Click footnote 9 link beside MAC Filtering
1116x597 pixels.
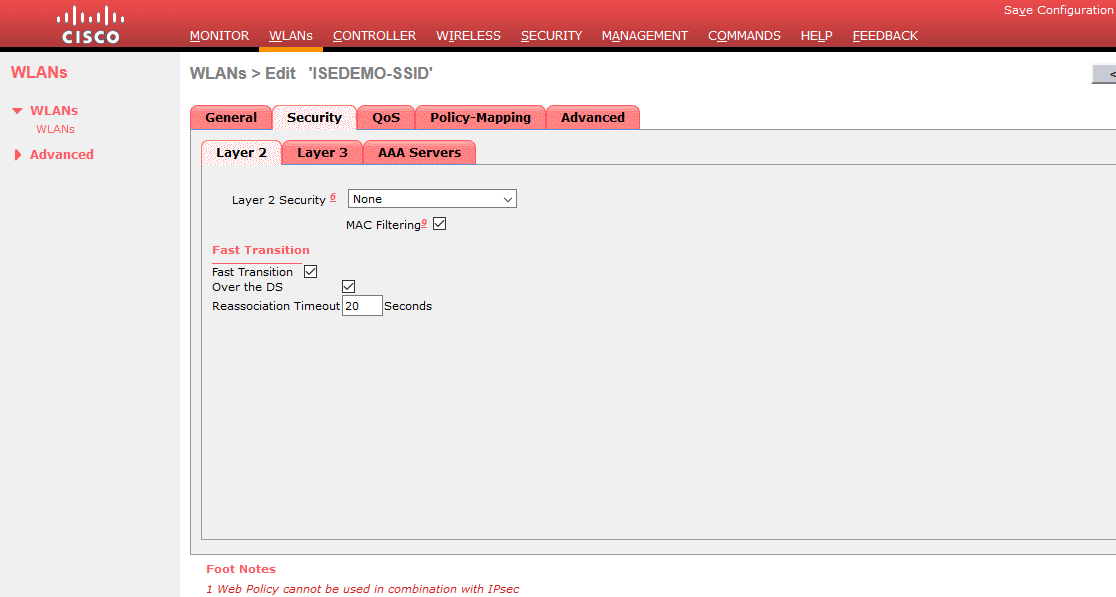(424, 223)
